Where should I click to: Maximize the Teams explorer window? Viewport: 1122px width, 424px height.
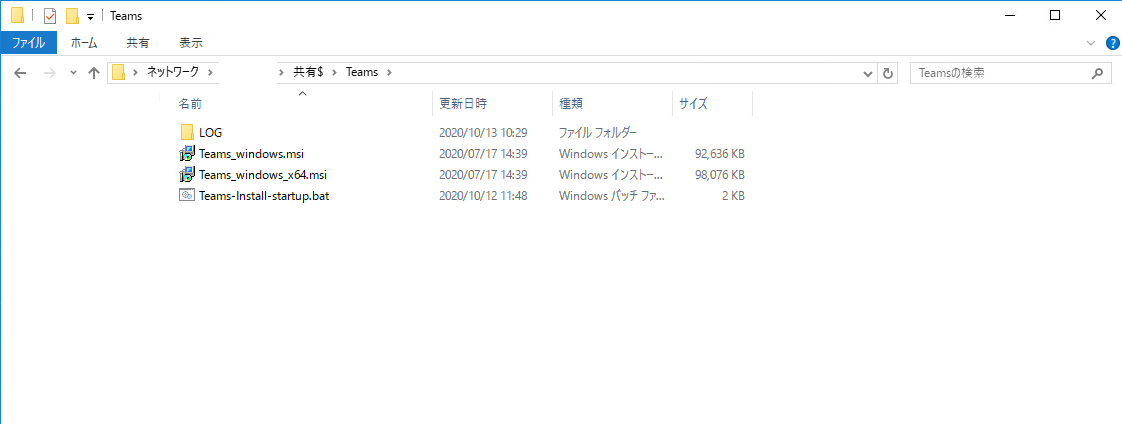click(x=1055, y=16)
